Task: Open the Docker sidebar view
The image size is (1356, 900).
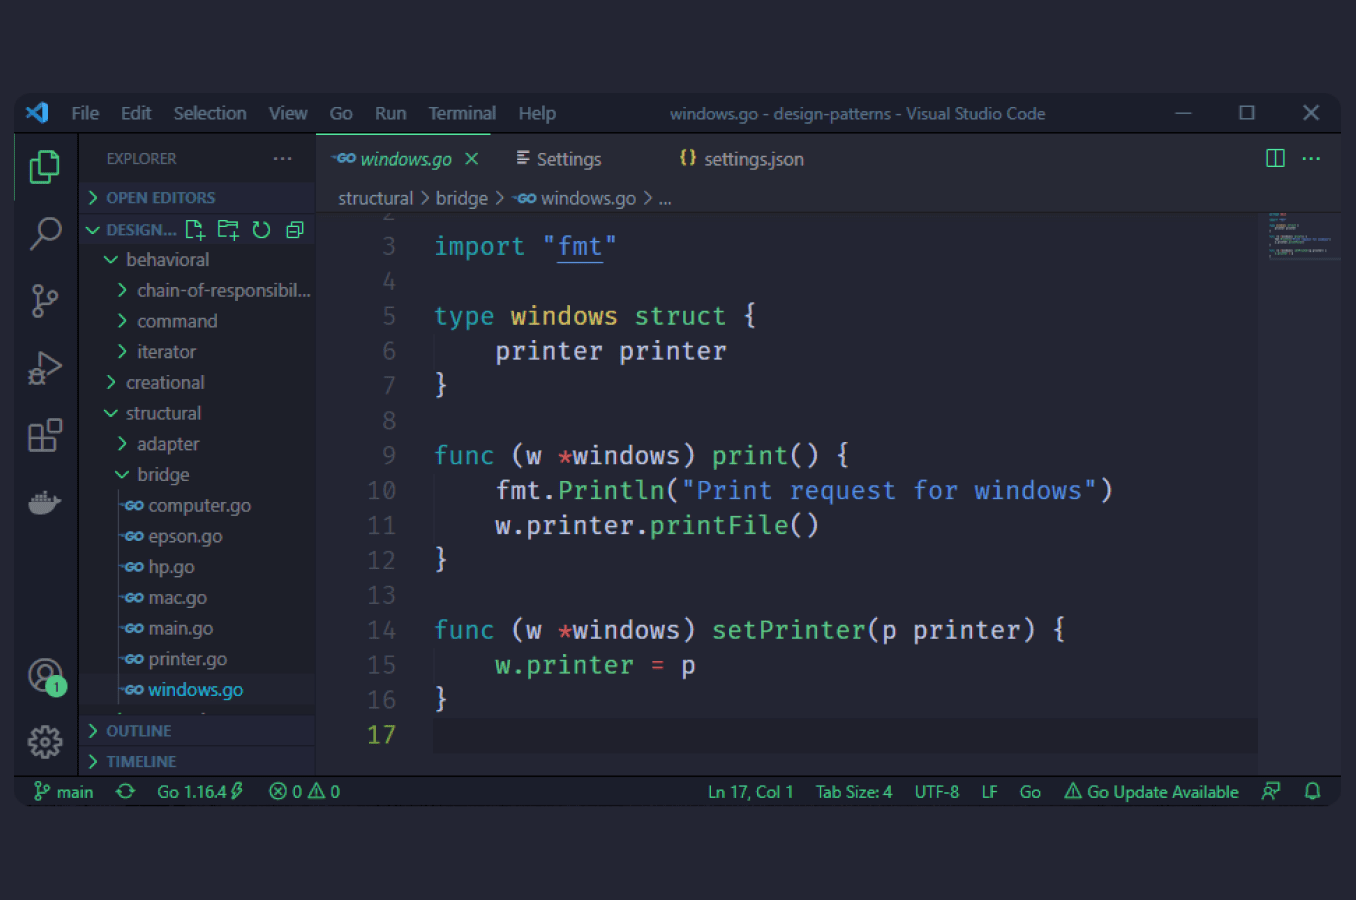Action: (x=45, y=502)
